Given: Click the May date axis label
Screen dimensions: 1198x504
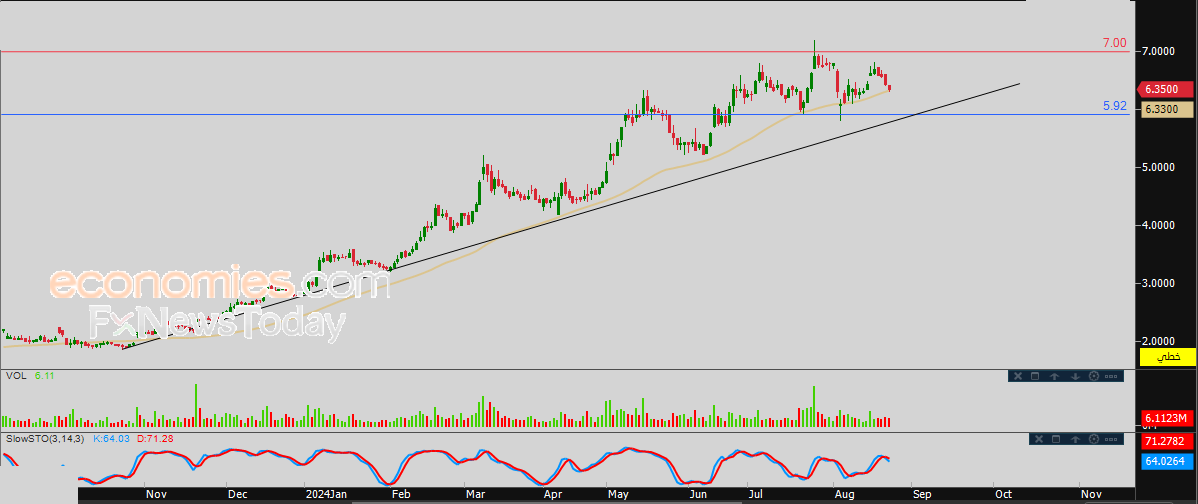Looking at the screenshot, I should tap(619, 495).
